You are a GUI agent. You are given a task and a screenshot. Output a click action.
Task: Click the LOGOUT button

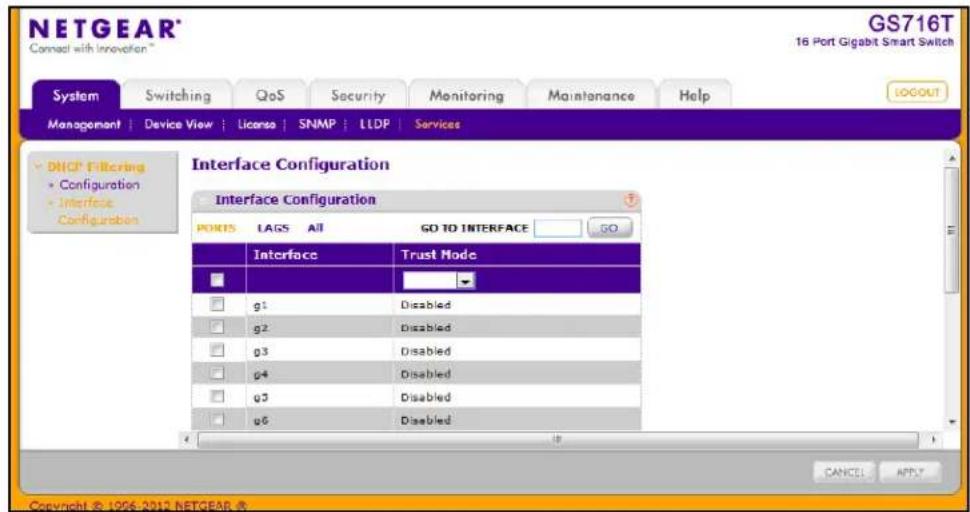pyautogui.click(x=917, y=93)
